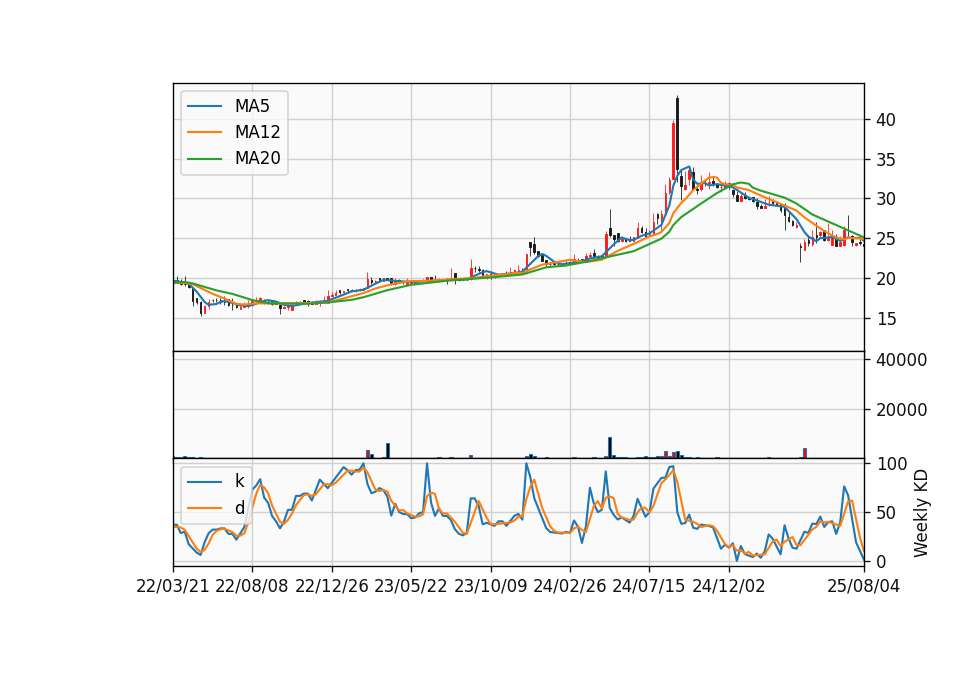Click the k legend label

tap(239, 481)
